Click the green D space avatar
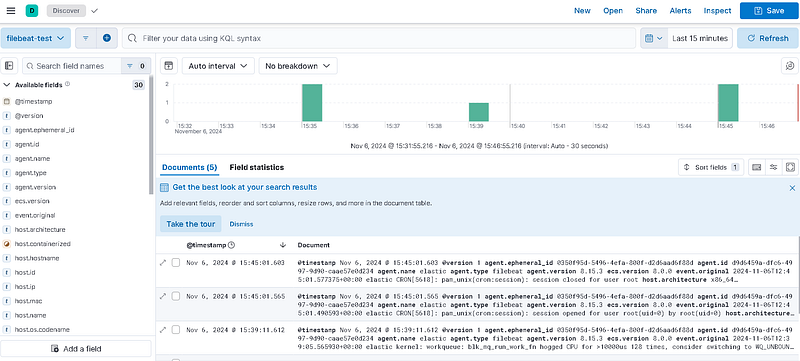This screenshot has width=800, height=361. pyautogui.click(x=32, y=11)
